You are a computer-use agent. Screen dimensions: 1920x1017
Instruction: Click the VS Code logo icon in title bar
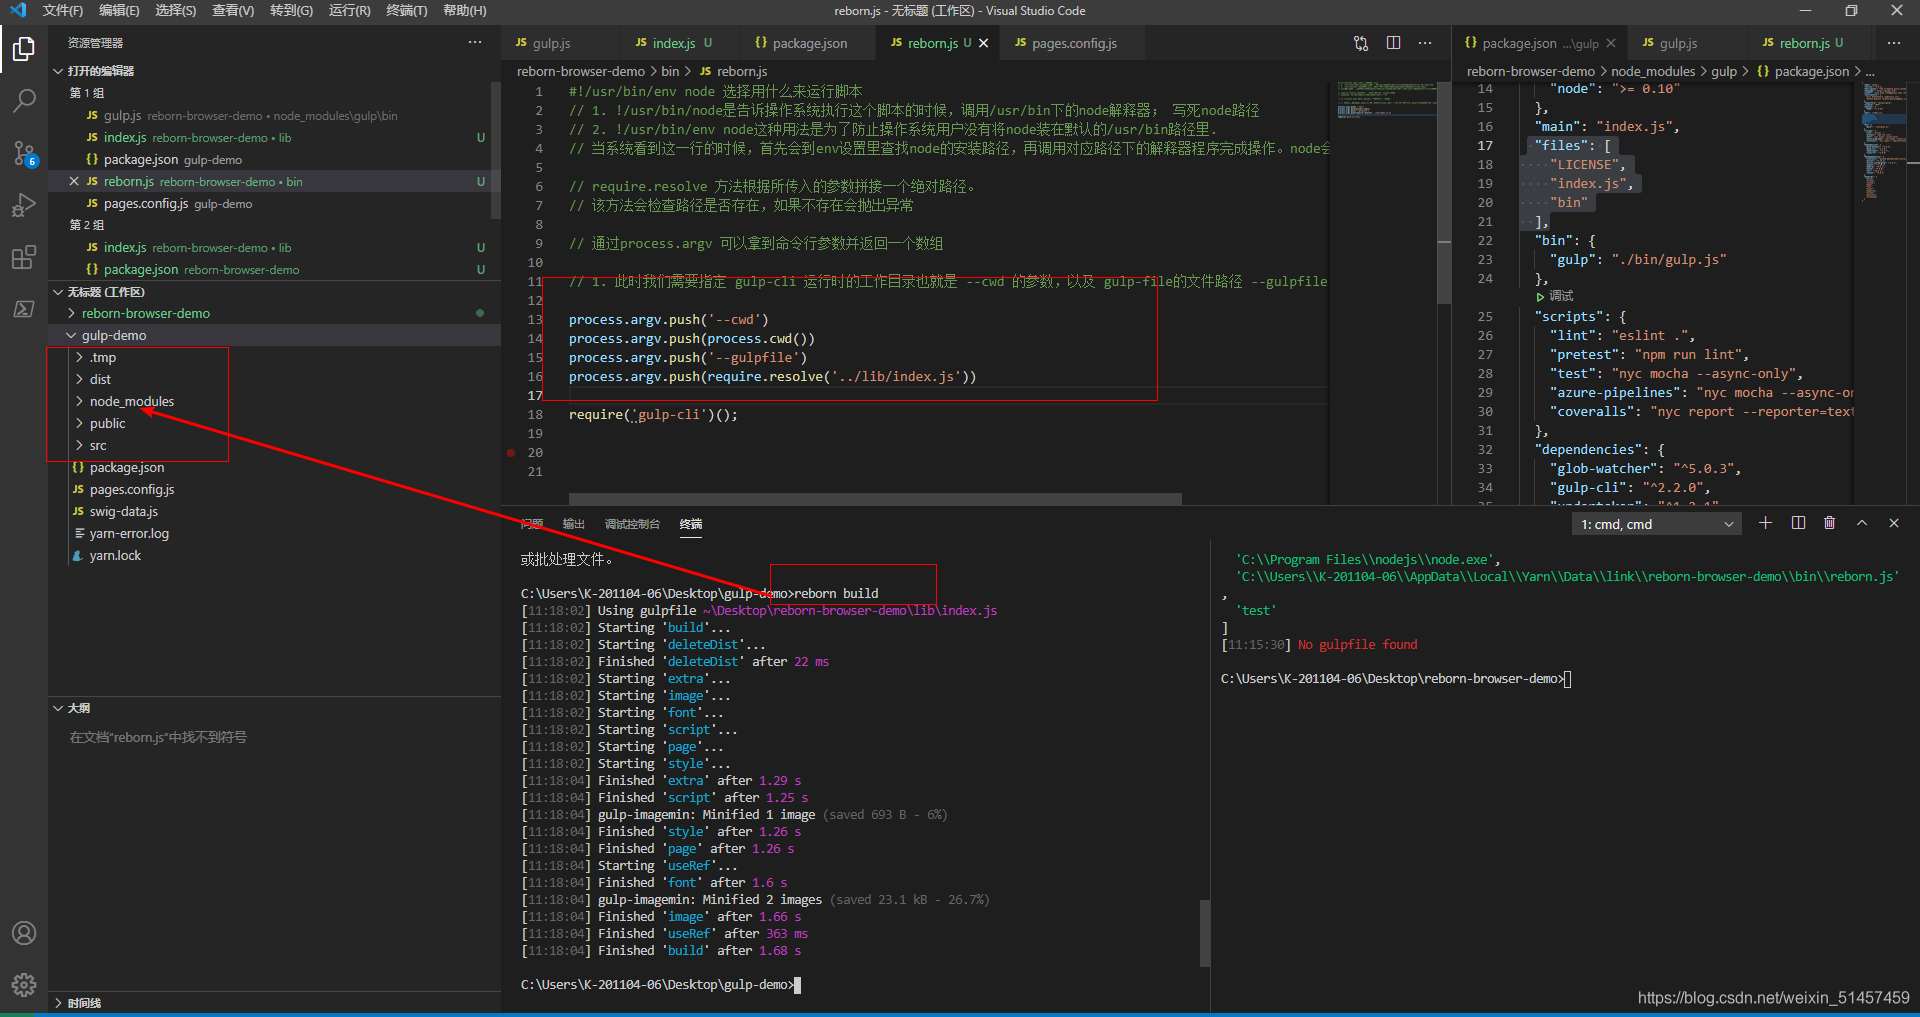coord(18,11)
